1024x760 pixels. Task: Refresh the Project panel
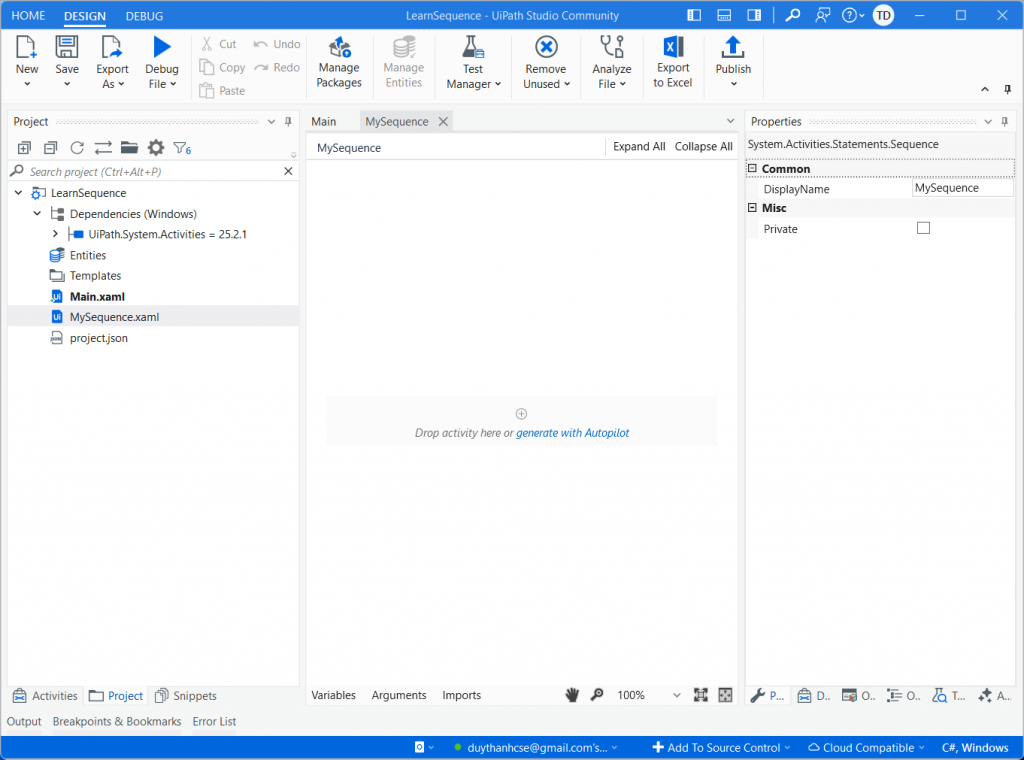click(77, 148)
